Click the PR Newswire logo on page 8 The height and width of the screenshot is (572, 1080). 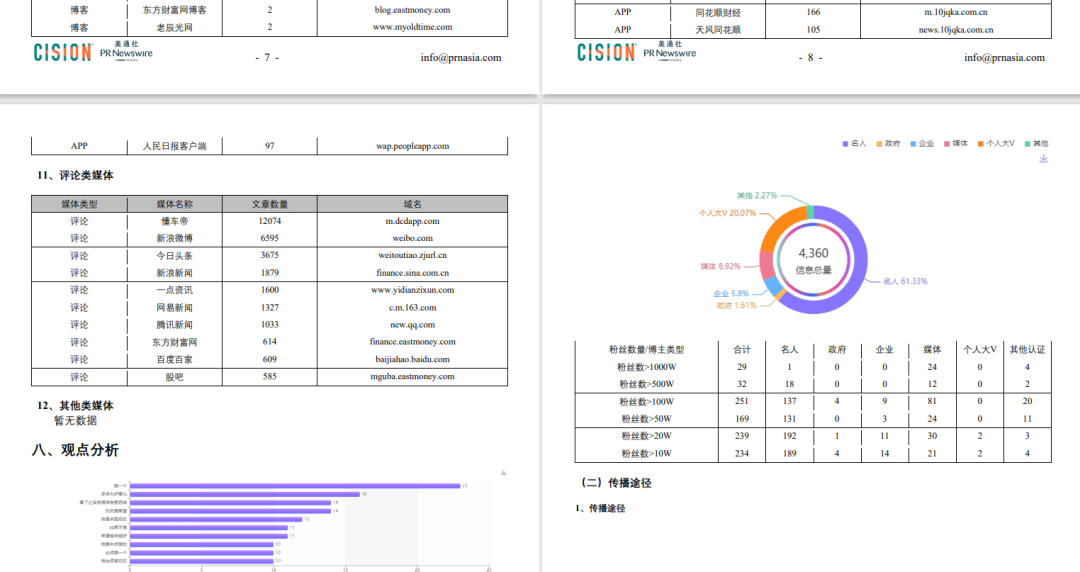[670, 53]
